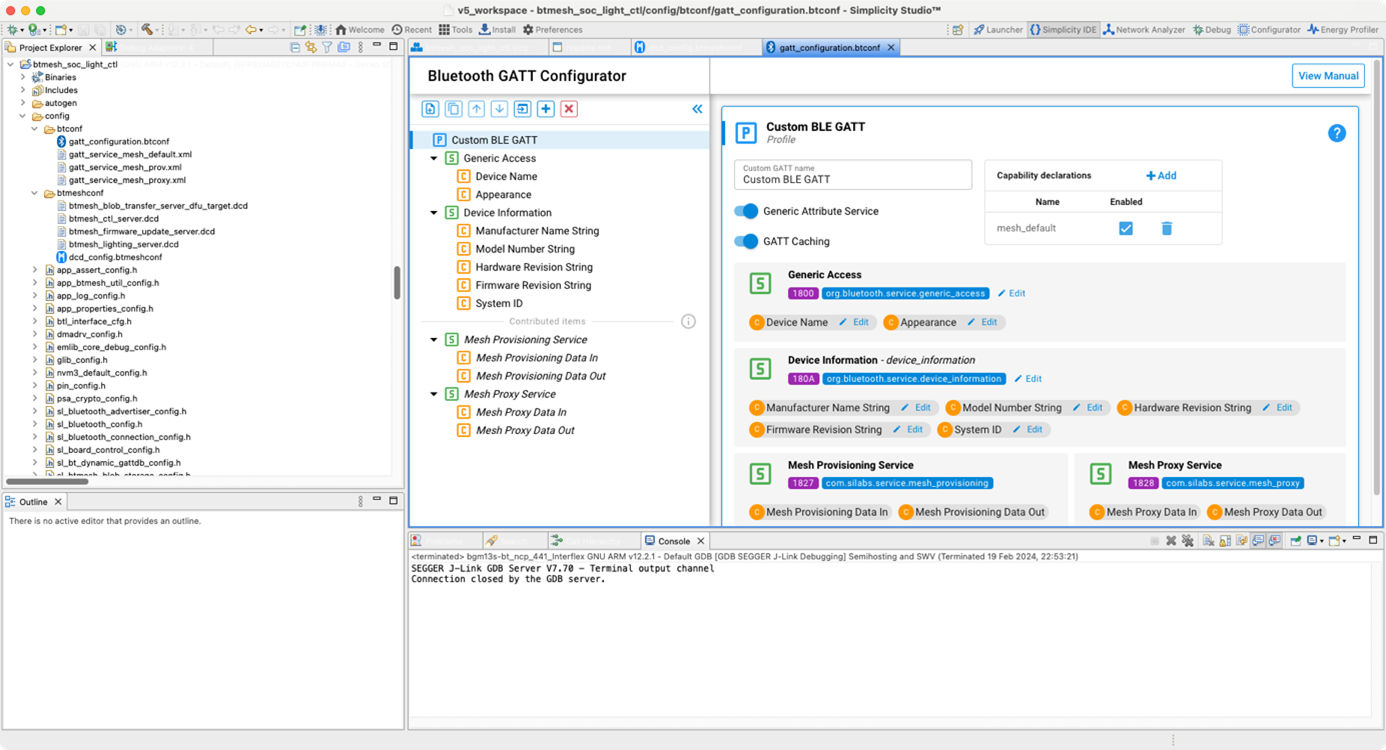The image size is (1386, 750).
Task: Move the selected GATT item down
Action: click(500, 108)
